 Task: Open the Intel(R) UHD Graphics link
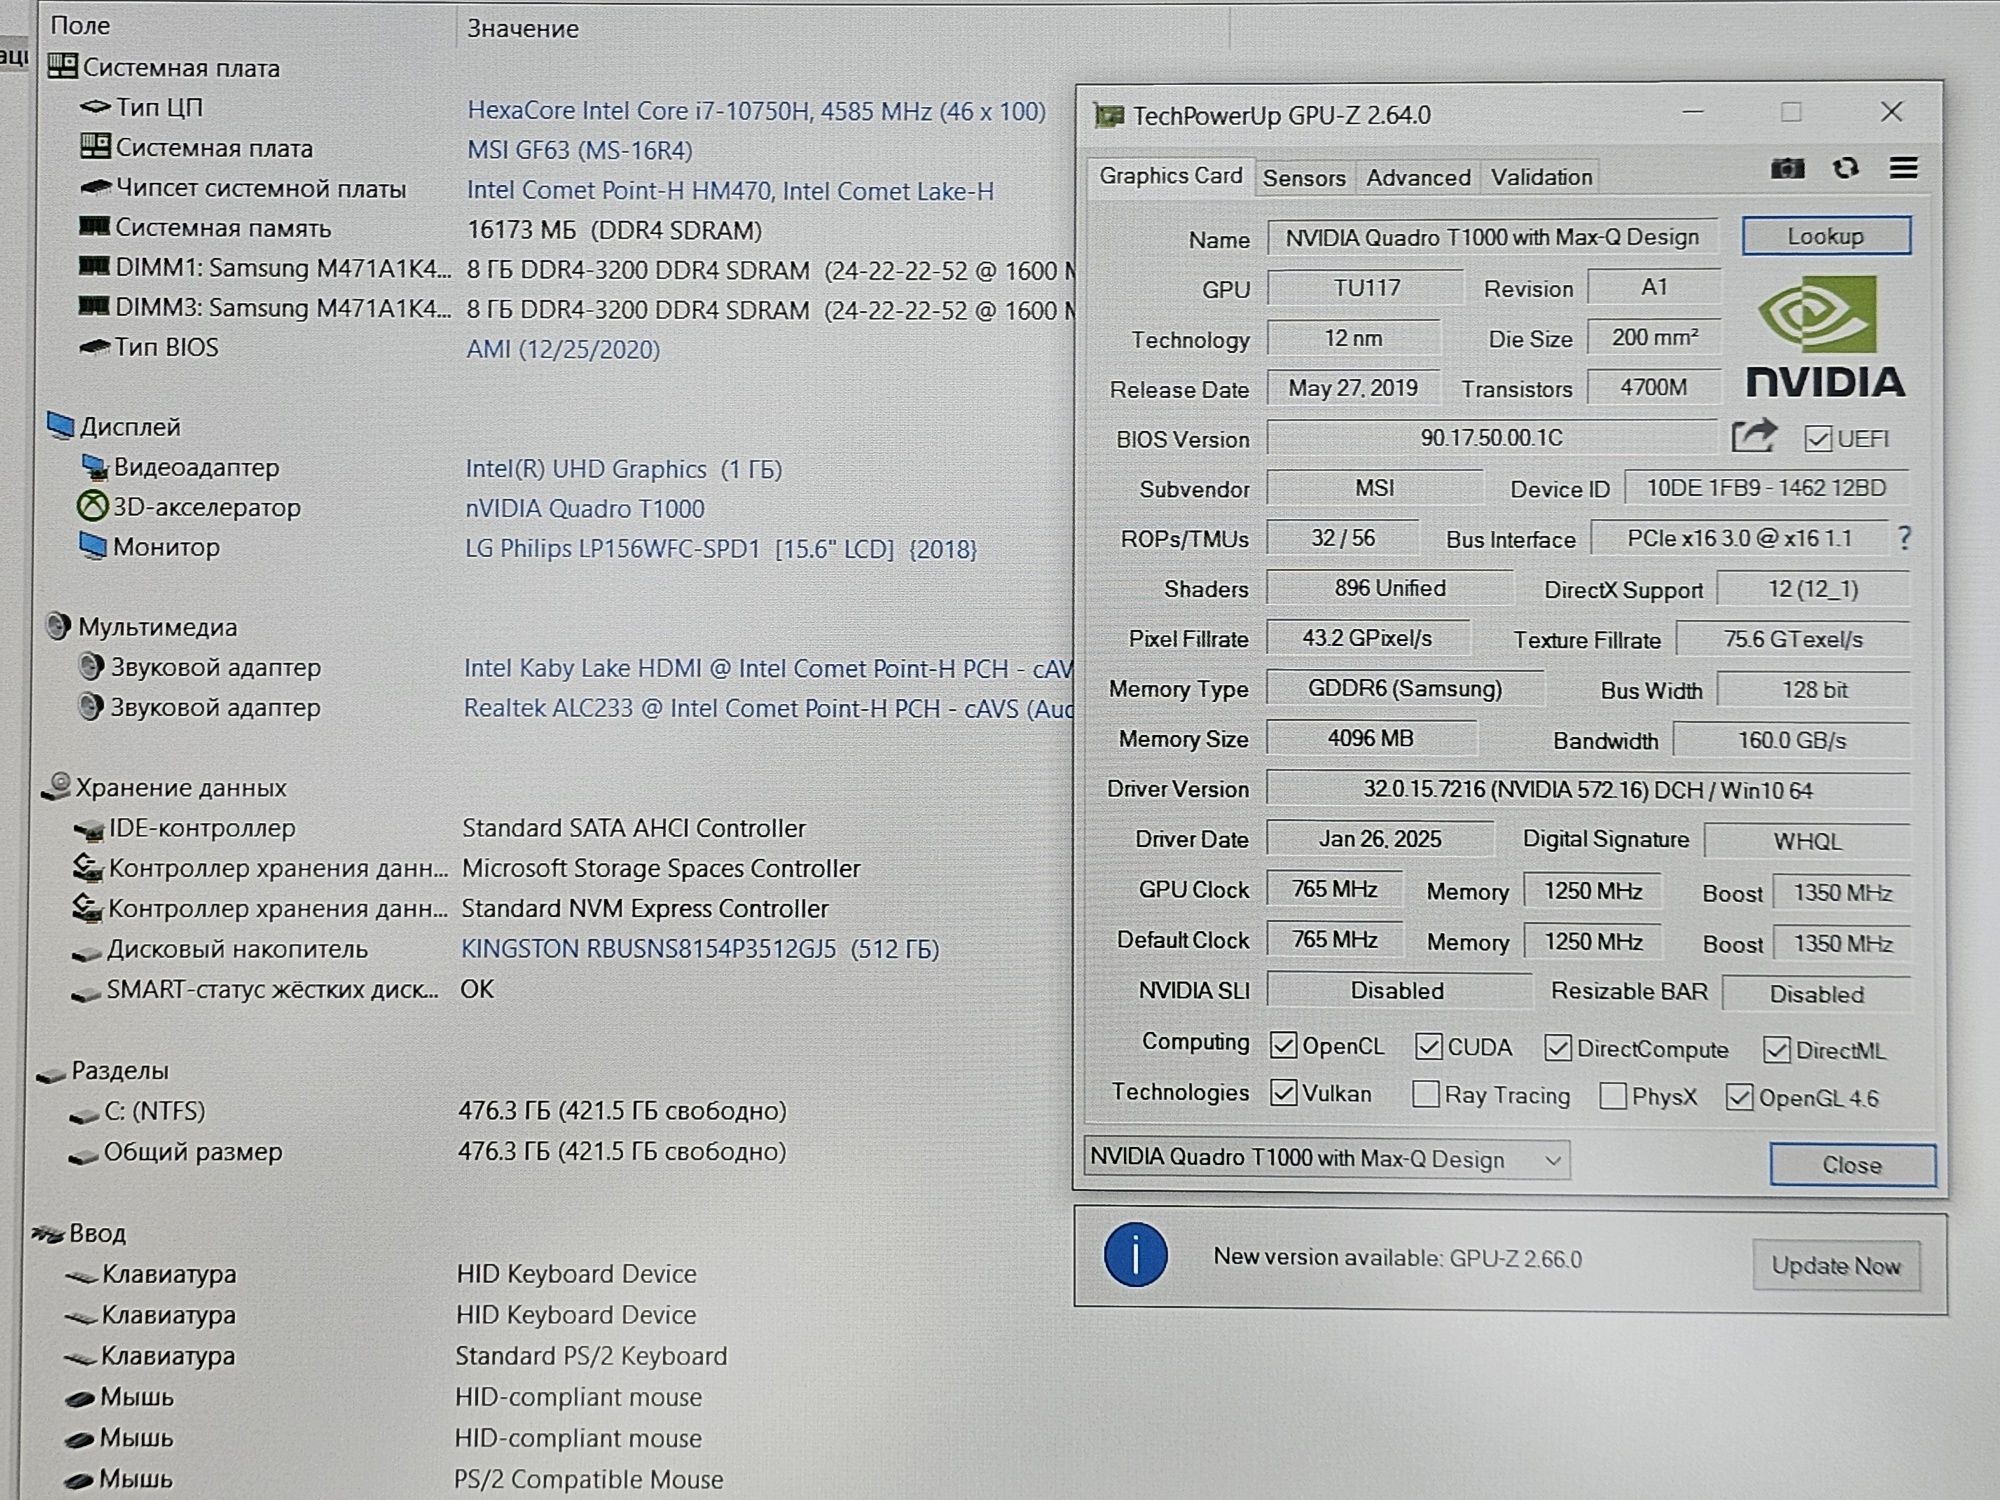(x=623, y=468)
